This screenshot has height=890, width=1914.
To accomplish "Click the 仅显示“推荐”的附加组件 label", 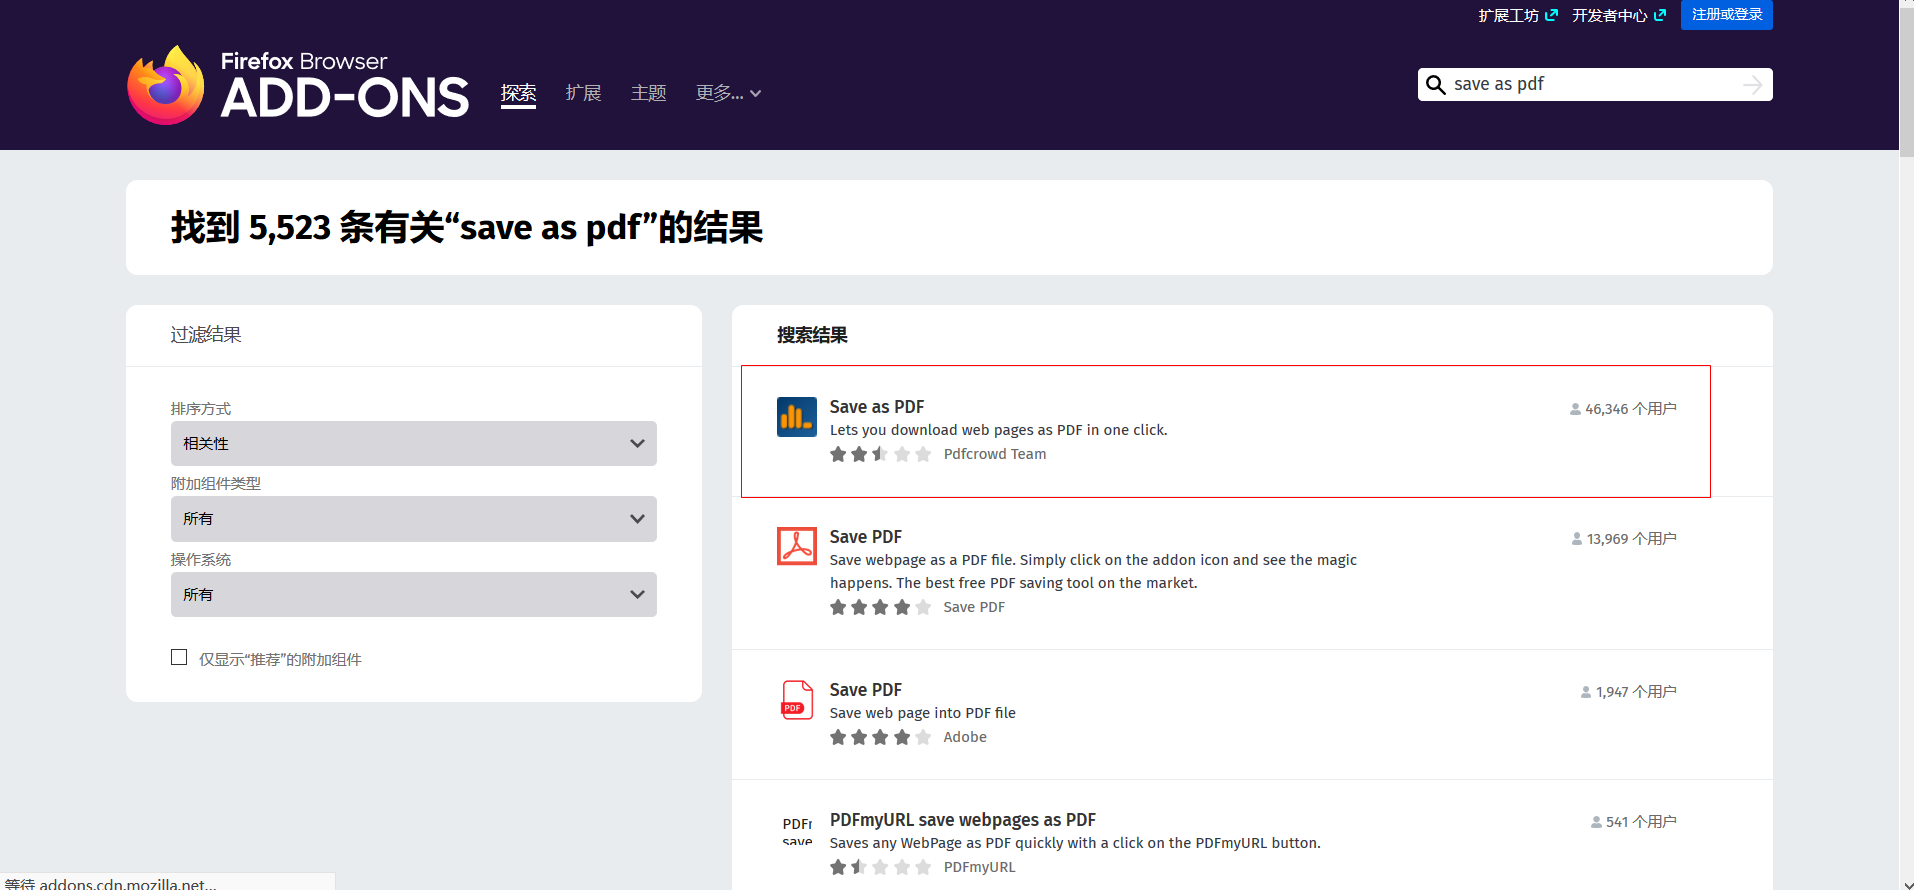I will point(280,659).
